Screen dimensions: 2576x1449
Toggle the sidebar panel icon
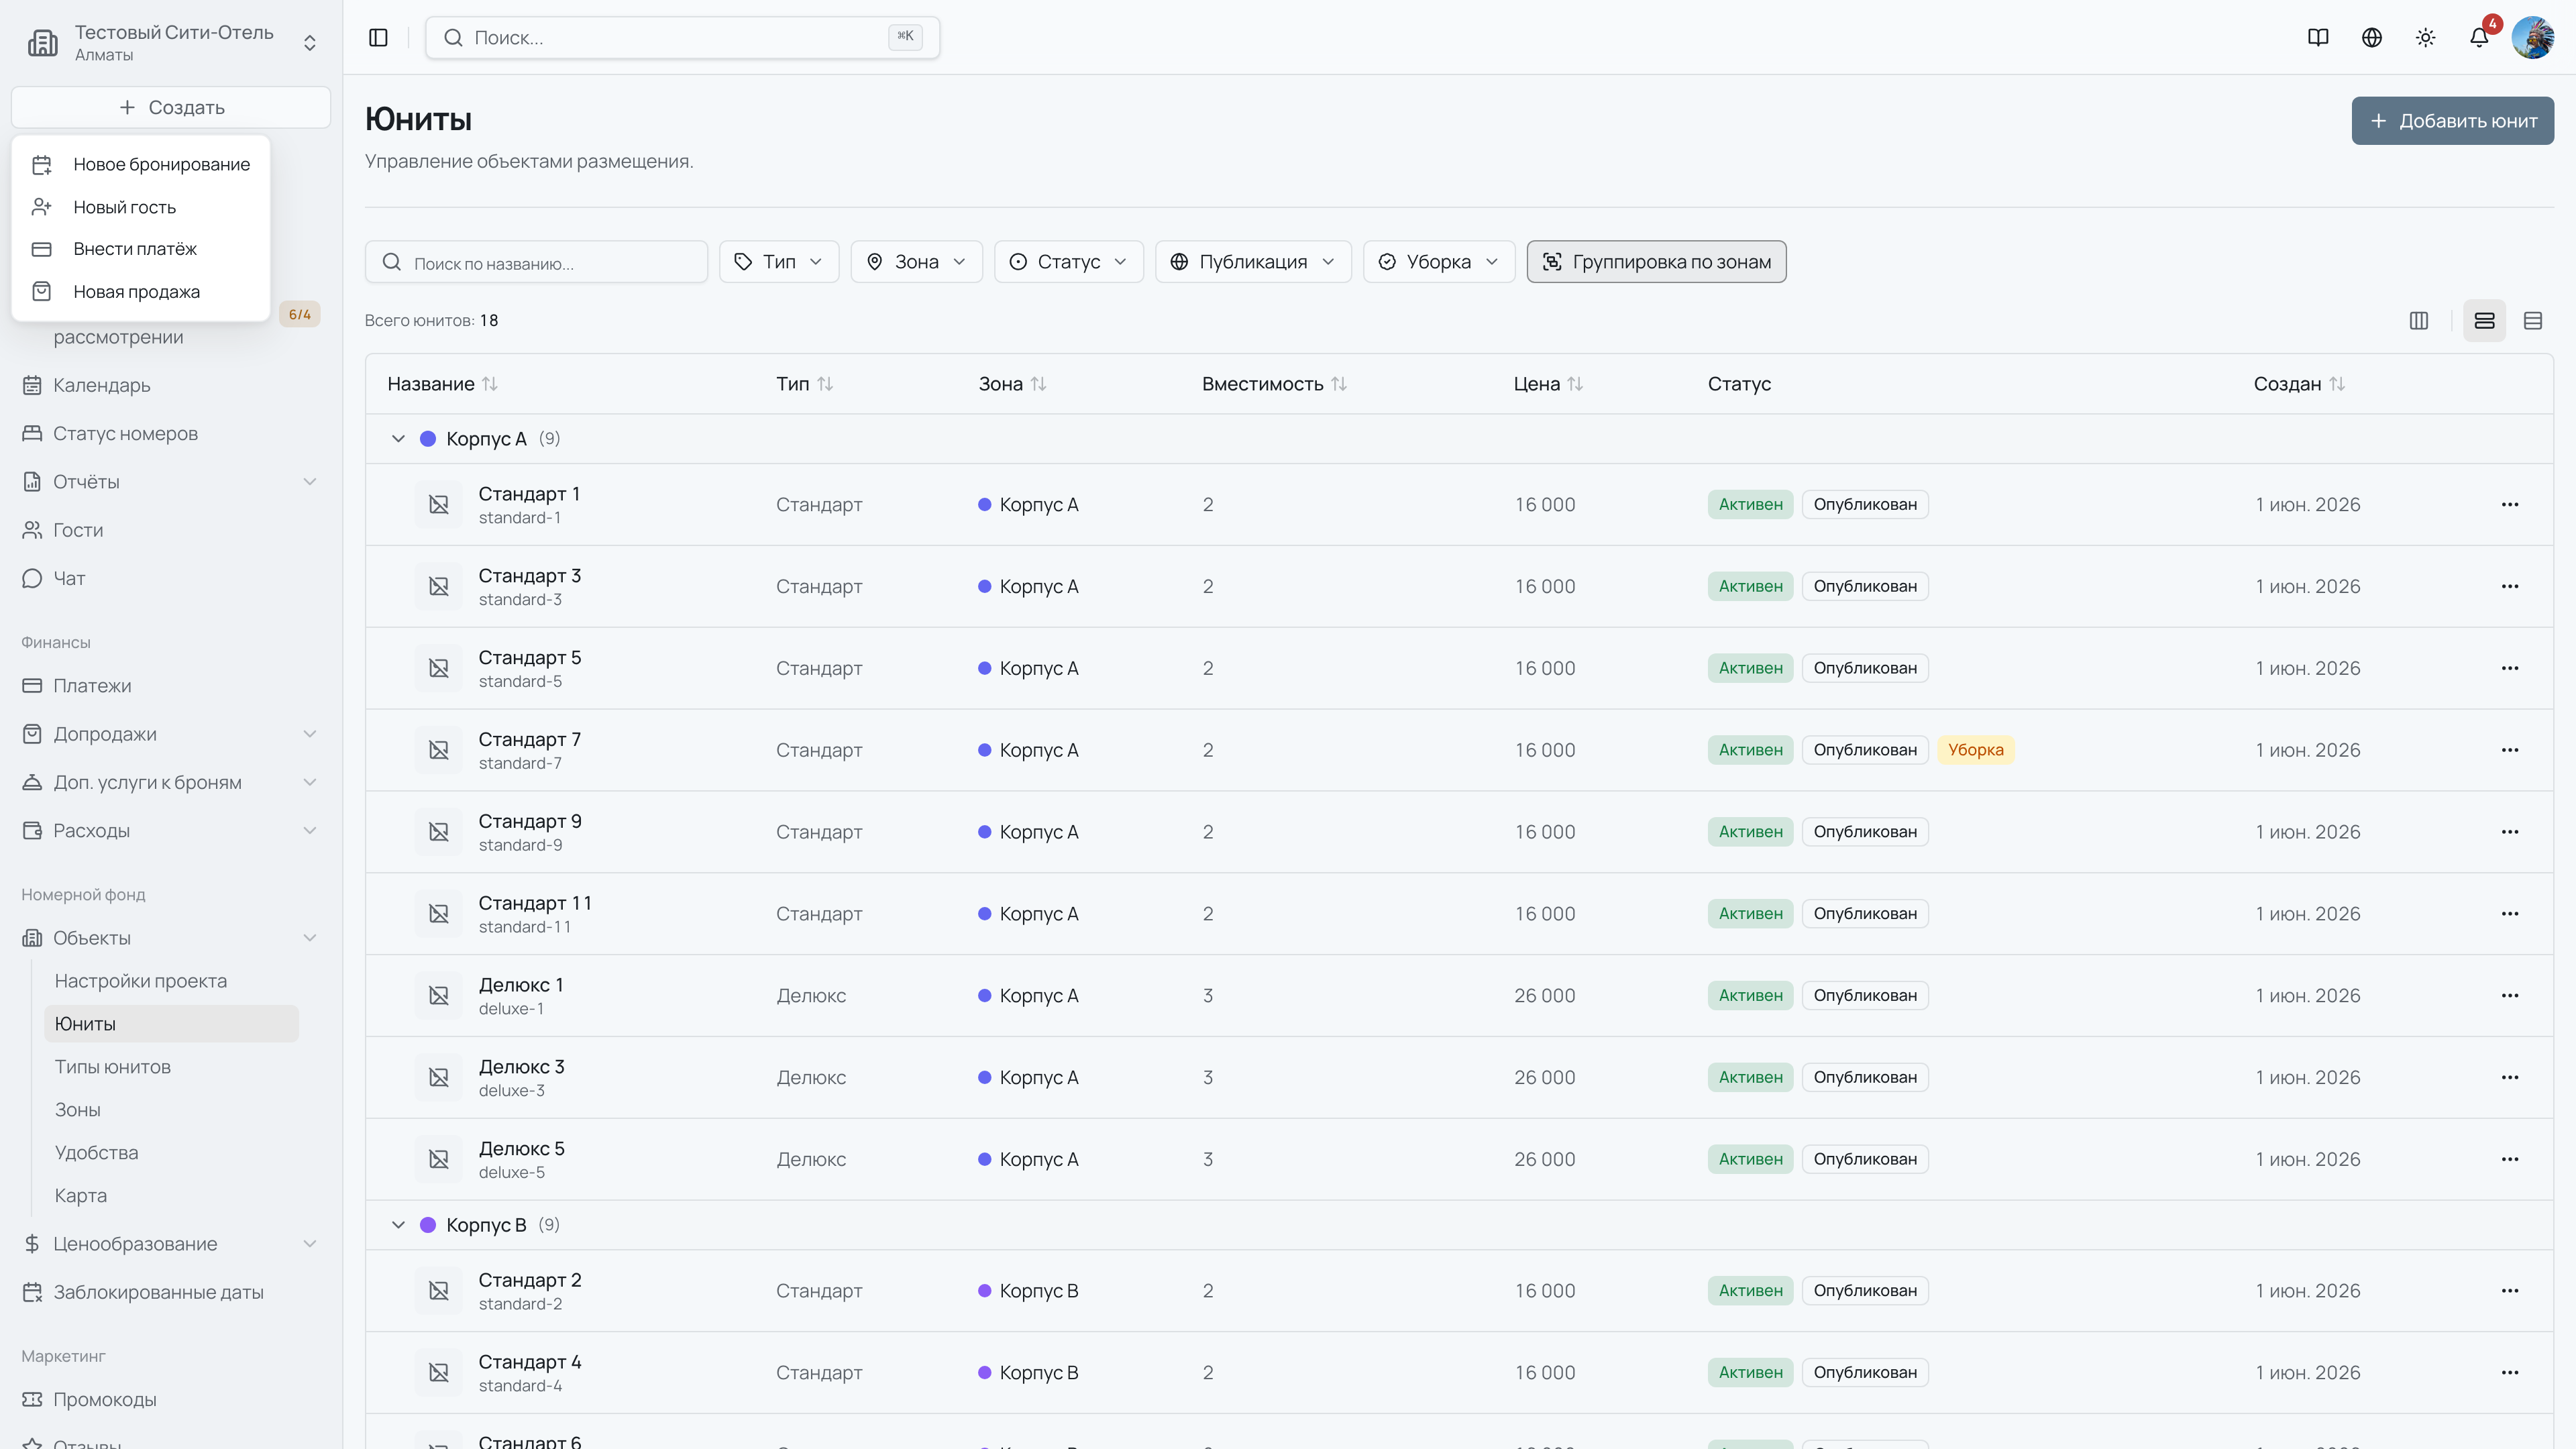coord(378,37)
